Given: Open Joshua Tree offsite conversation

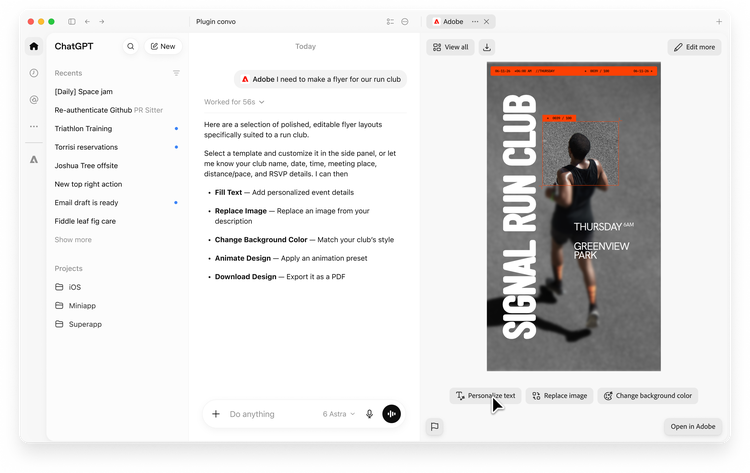Looking at the screenshot, I should pyautogui.click(x=86, y=165).
